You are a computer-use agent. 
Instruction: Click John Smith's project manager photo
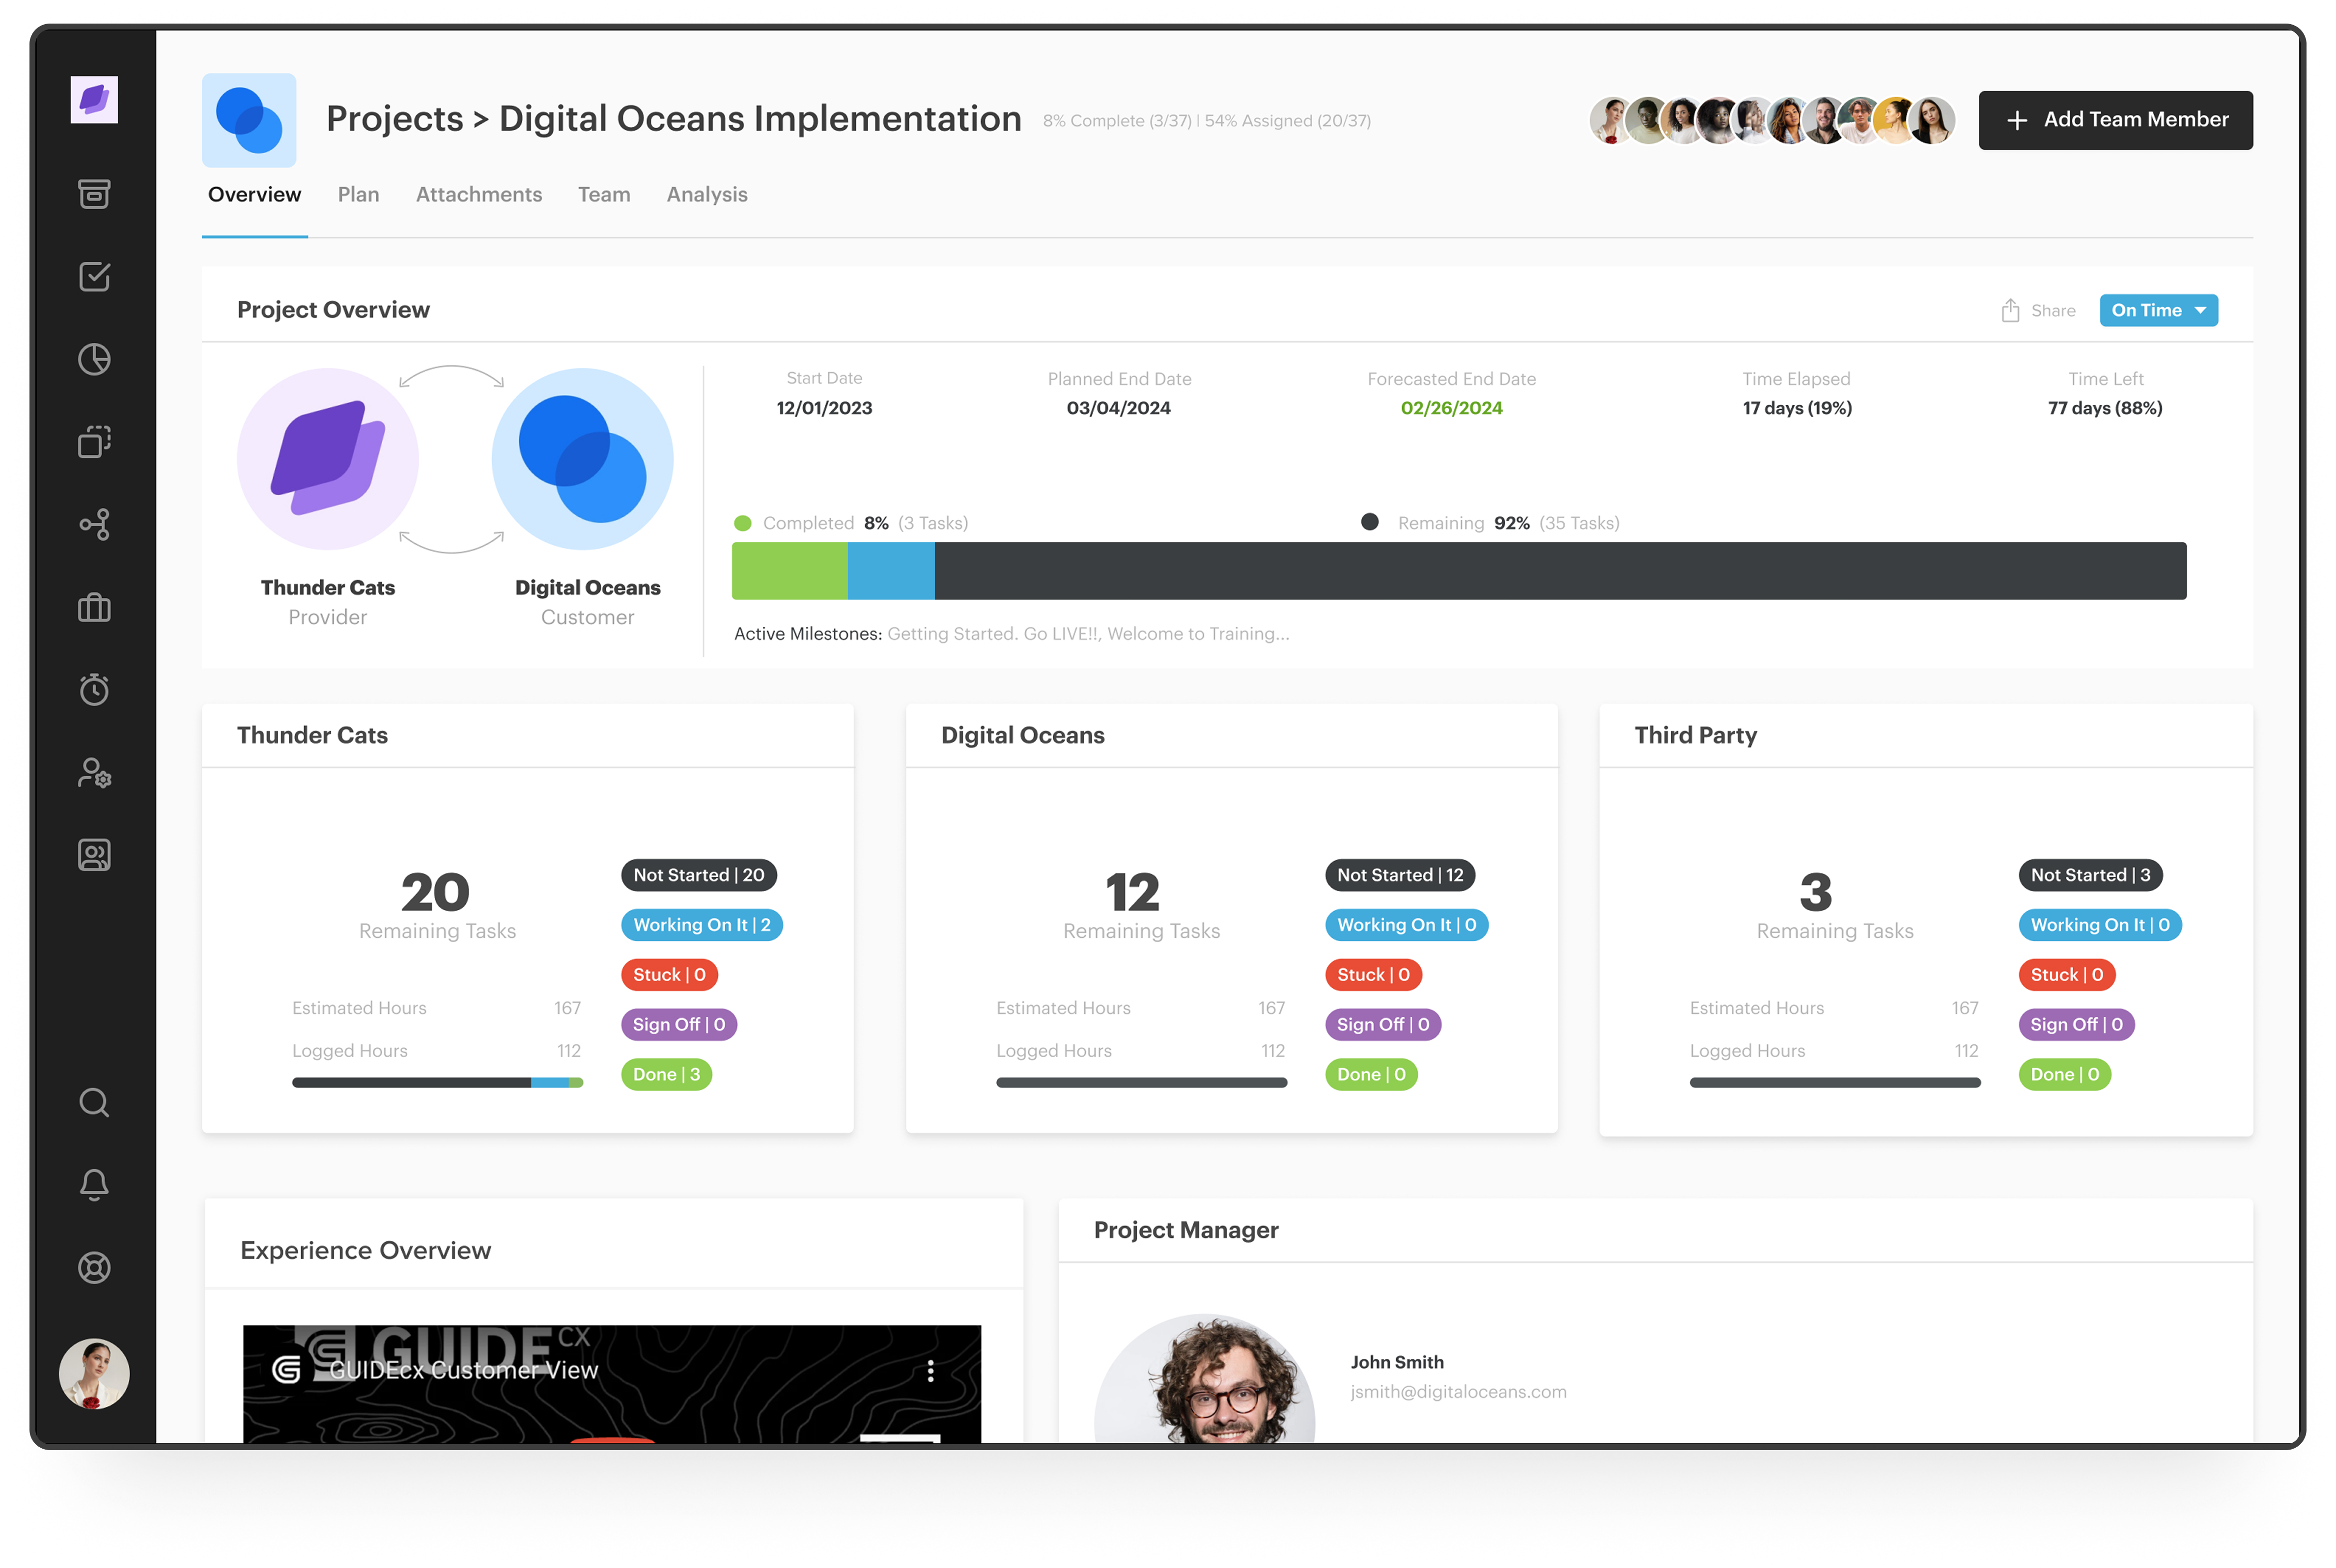click(1205, 1379)
